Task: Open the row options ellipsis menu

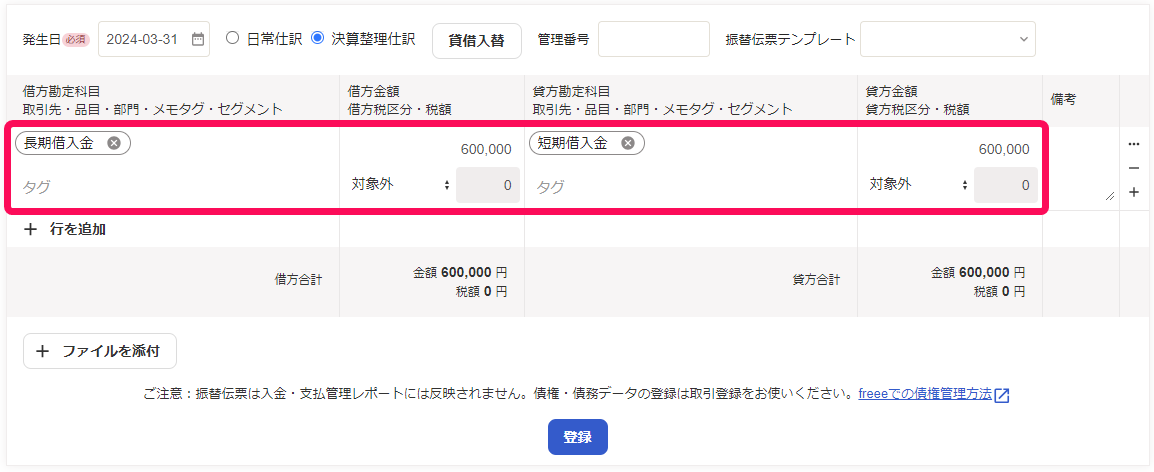Action: (1134, 144)
